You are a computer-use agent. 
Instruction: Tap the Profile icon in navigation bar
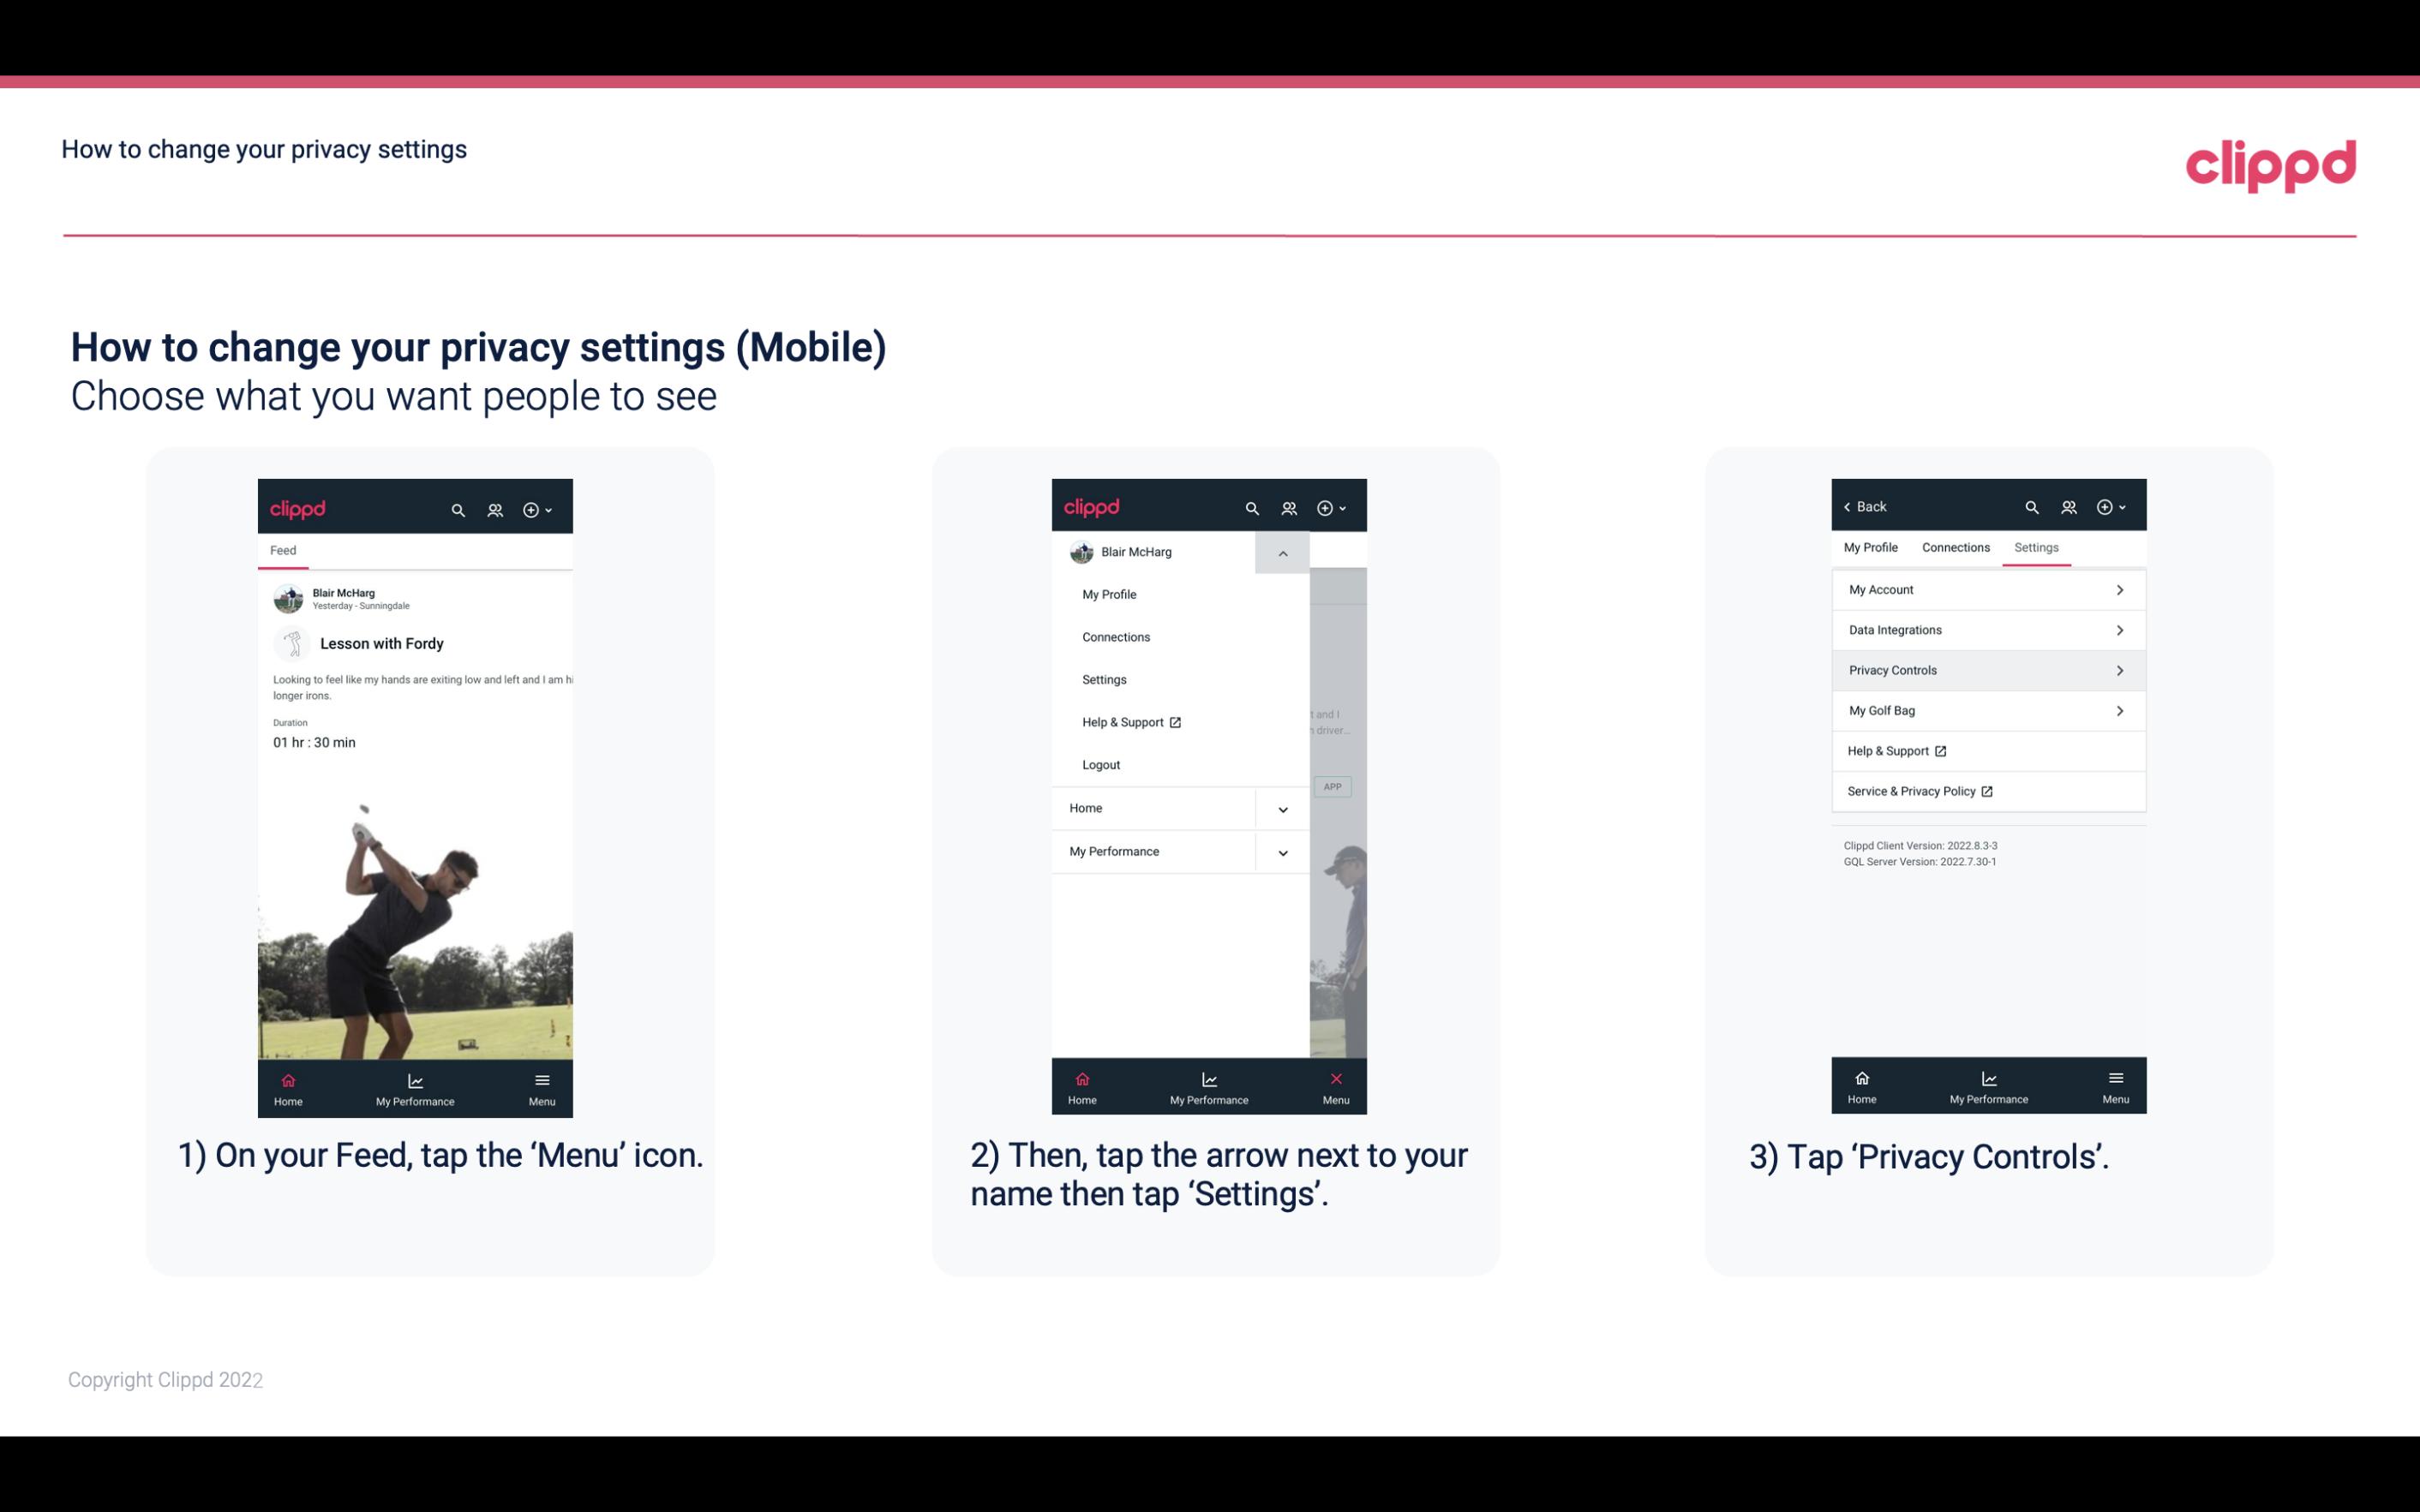(494, 507)
